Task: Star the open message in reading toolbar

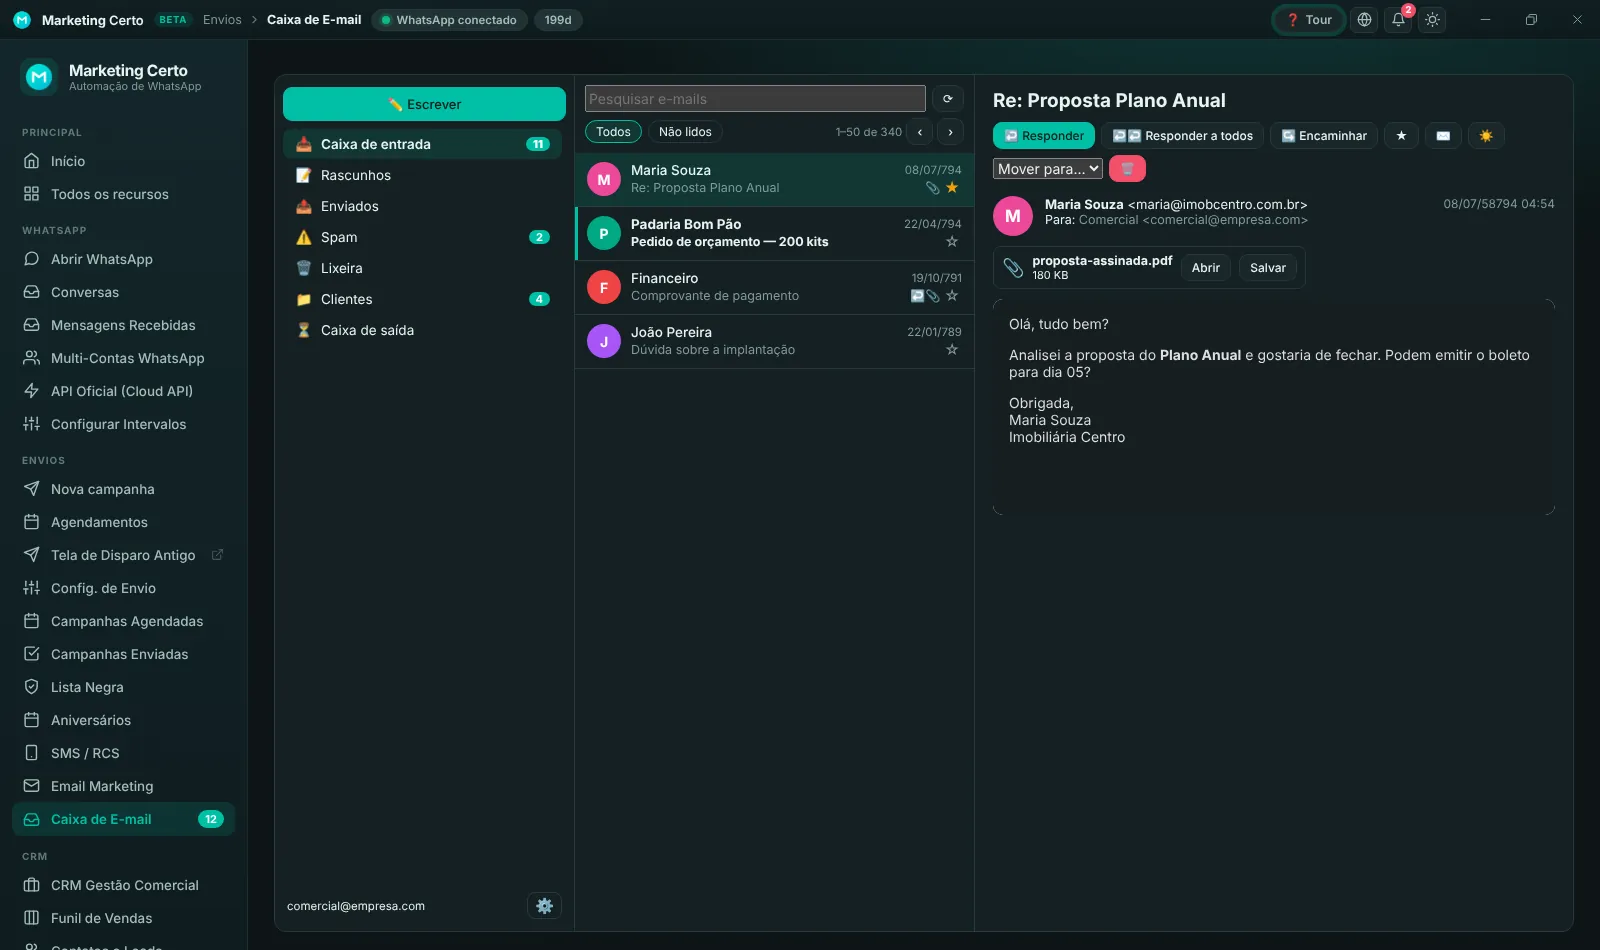Action: (1401, 136)
